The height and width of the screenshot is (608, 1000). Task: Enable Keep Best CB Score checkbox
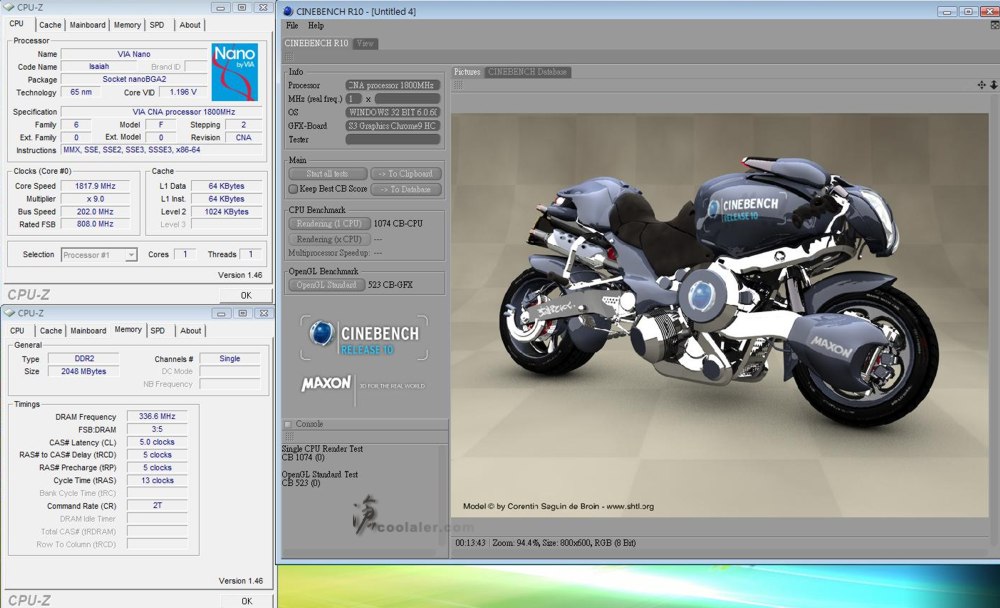click(x=293, y=189)
